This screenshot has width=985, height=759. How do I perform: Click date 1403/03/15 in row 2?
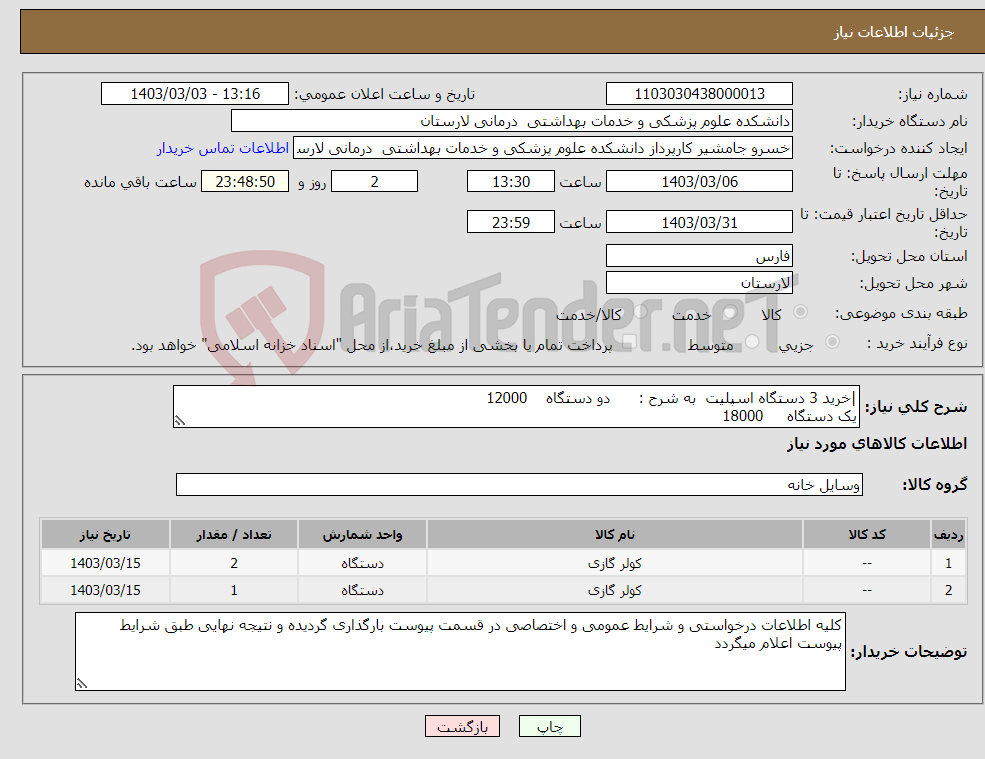pyautogui.click(x=106, y=591)
